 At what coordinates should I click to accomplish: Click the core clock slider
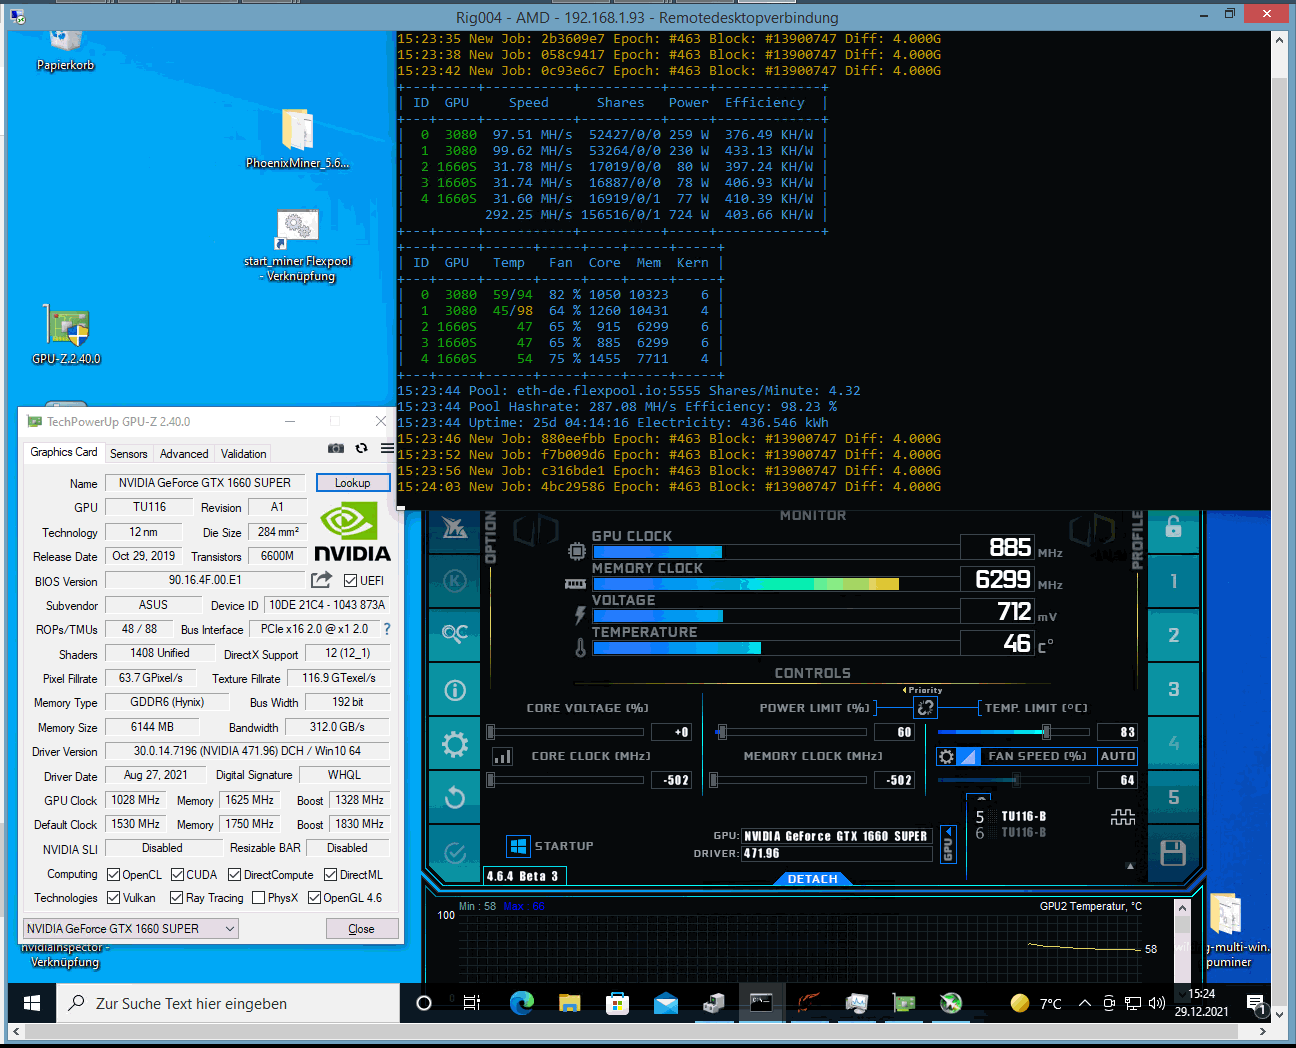pyautogui.click(x=565, y=780)
